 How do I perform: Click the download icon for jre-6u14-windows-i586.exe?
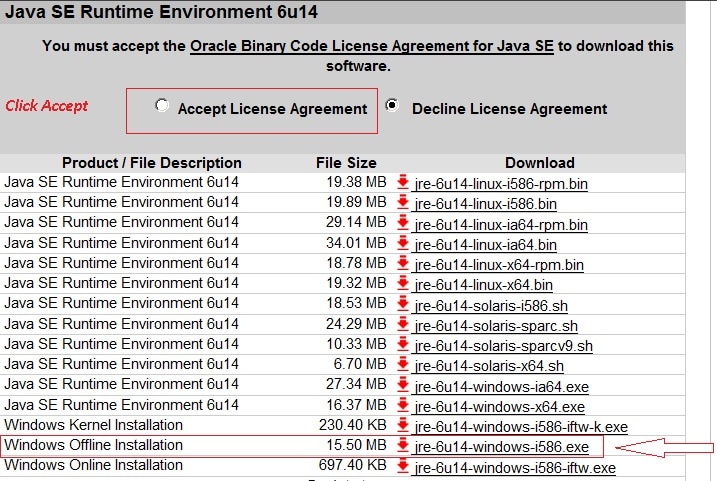point(403,446)
